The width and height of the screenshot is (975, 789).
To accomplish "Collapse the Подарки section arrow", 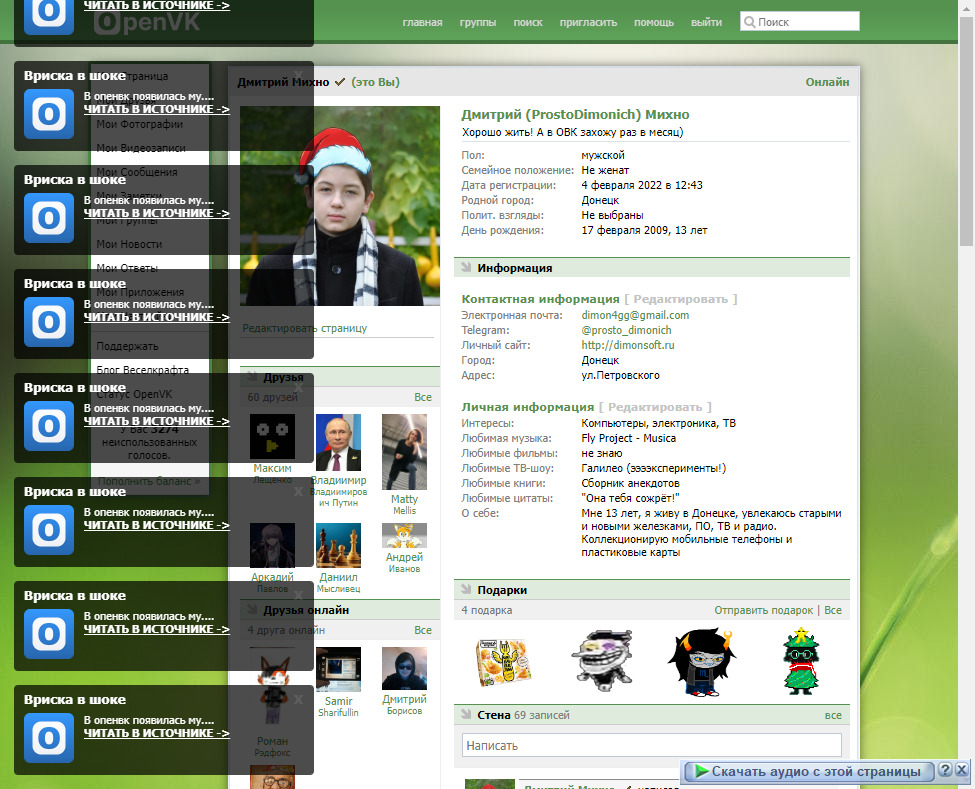I will [466, 589].
